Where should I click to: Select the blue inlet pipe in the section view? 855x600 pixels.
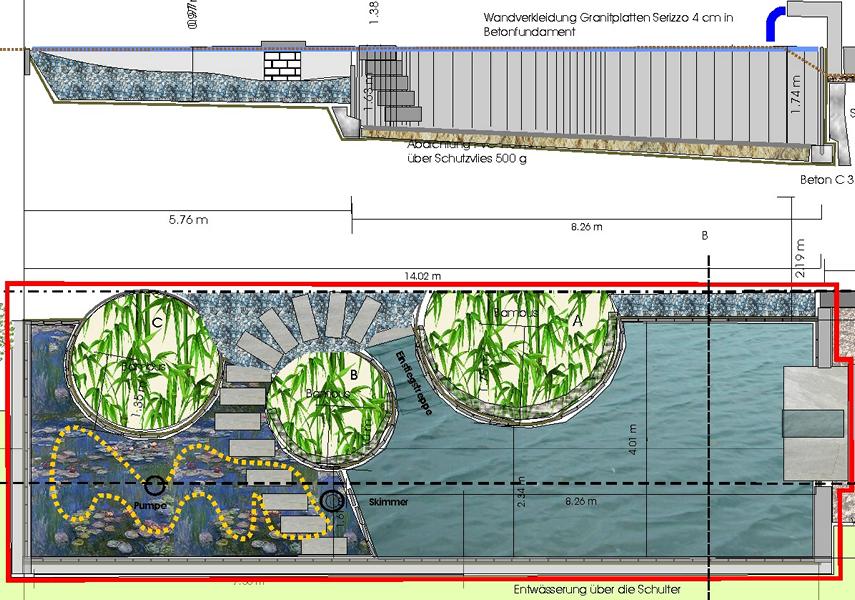coord(776,25)
